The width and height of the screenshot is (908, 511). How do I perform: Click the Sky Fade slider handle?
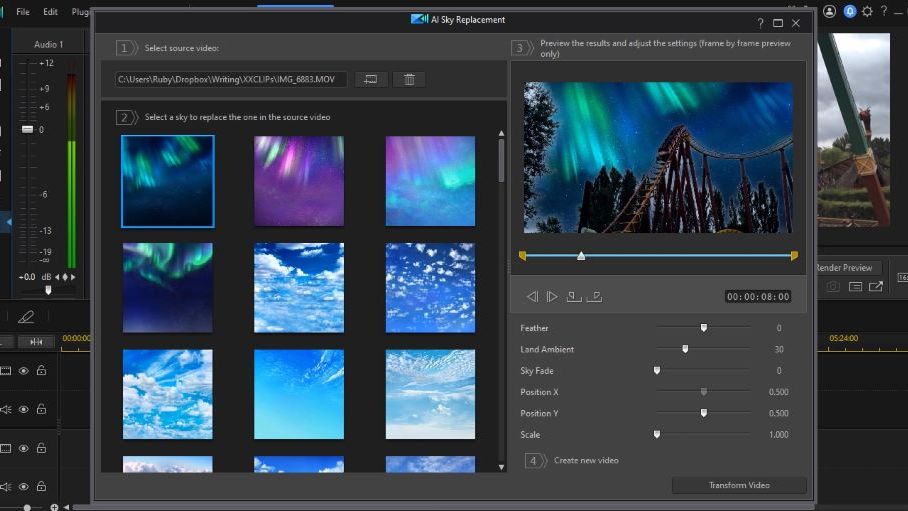(657, 371)
